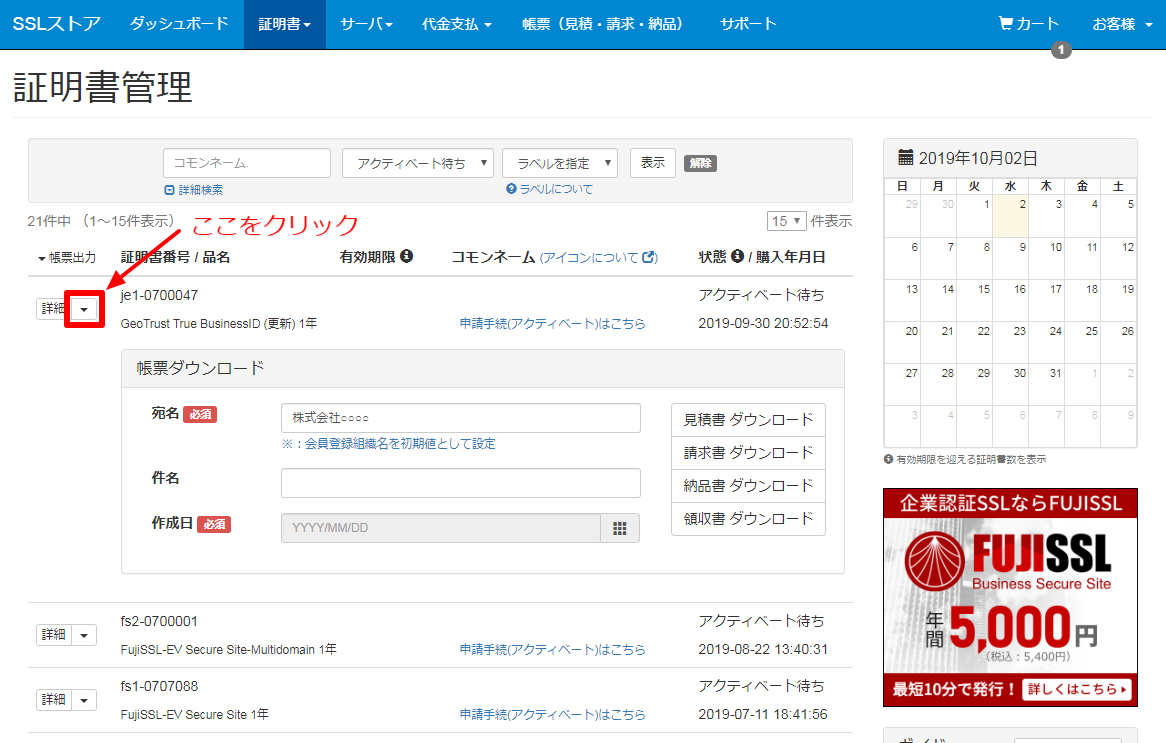Click the 宛名 input field
Image resolution: width=1166 pixels, height=743 pixels.
point(461,418)
